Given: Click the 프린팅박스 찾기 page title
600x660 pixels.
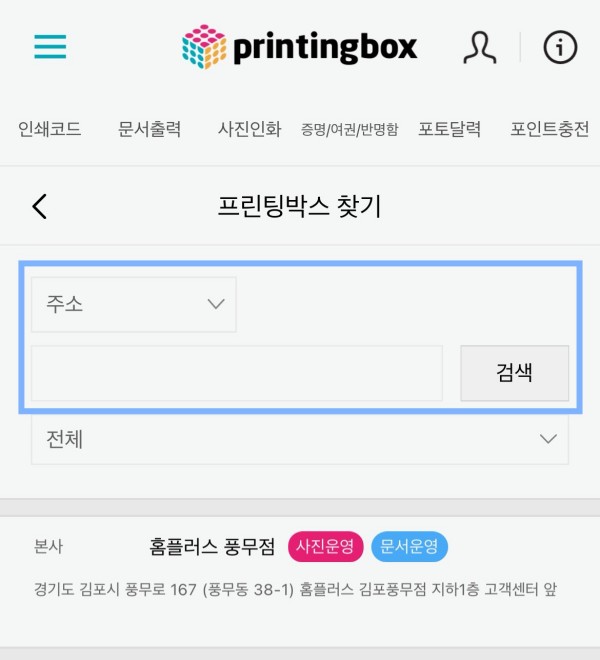Looking at the screenshot, I should pyautogui.click(x=300, y=207).
